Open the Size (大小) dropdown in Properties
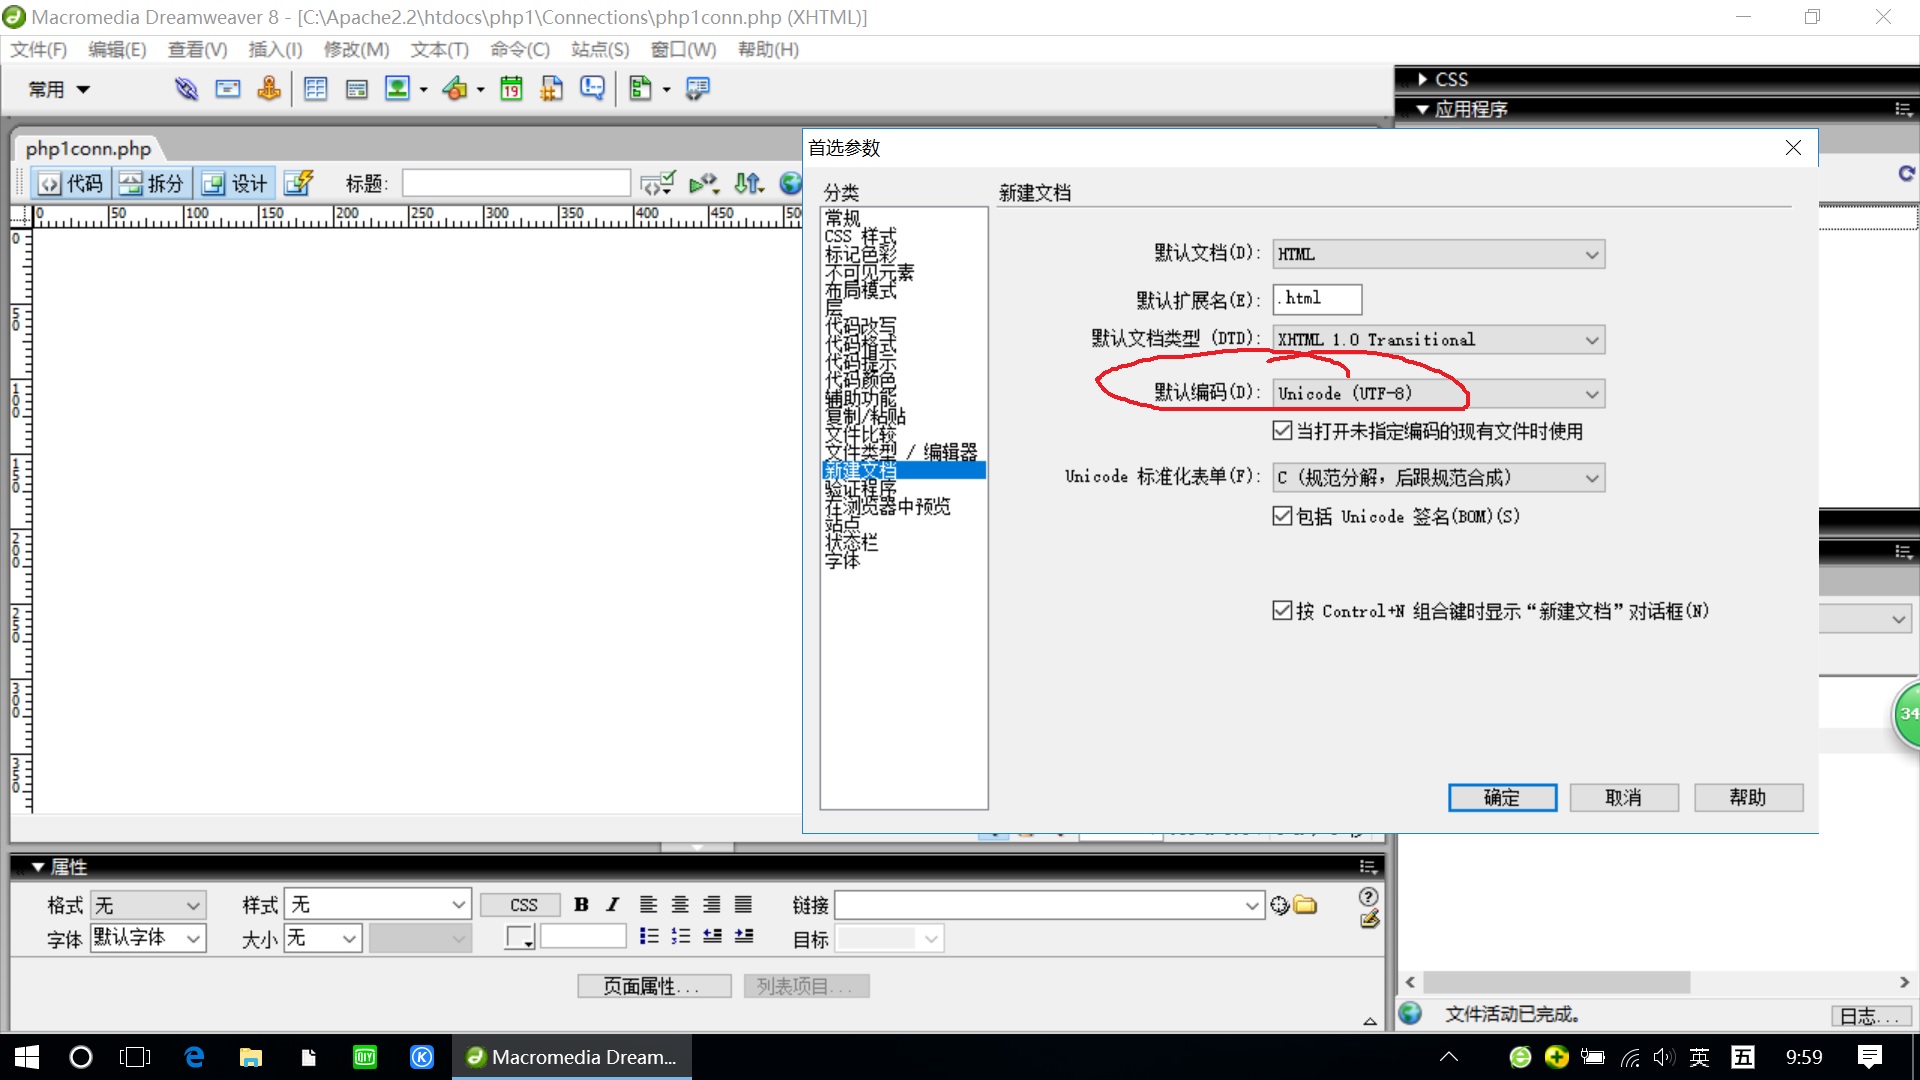This screenshot has height=1080, width=1920. click(x=323, y=938)
